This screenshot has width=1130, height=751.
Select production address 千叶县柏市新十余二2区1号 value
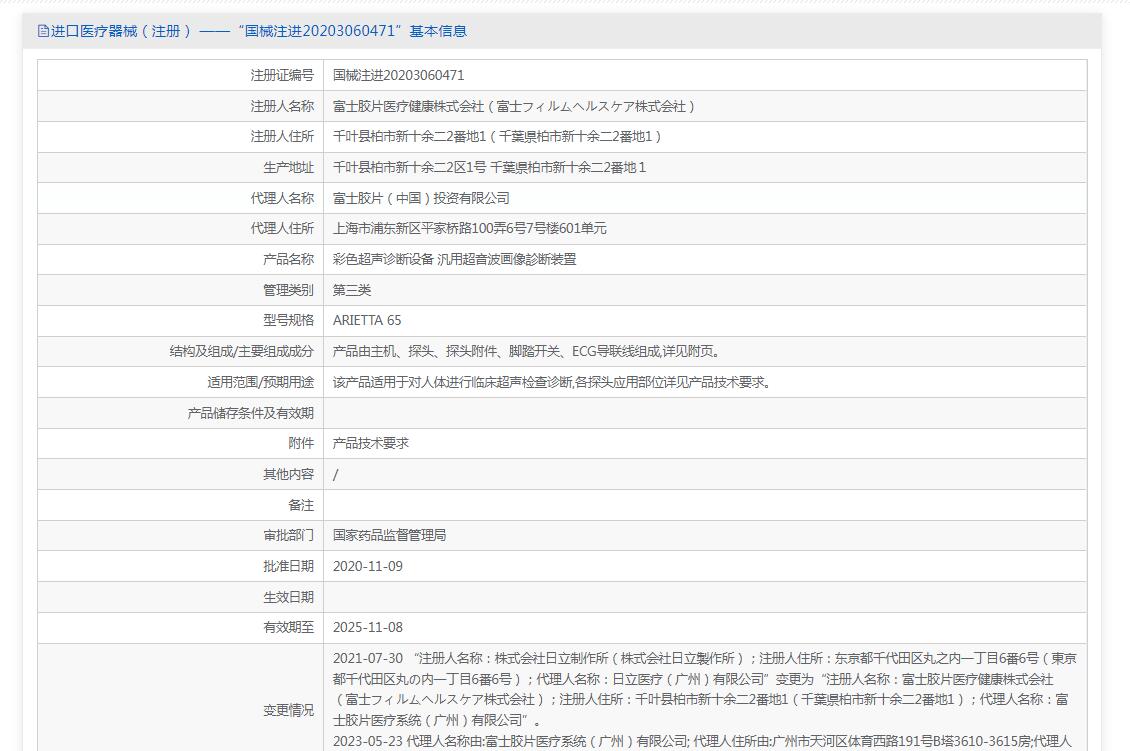489,167
